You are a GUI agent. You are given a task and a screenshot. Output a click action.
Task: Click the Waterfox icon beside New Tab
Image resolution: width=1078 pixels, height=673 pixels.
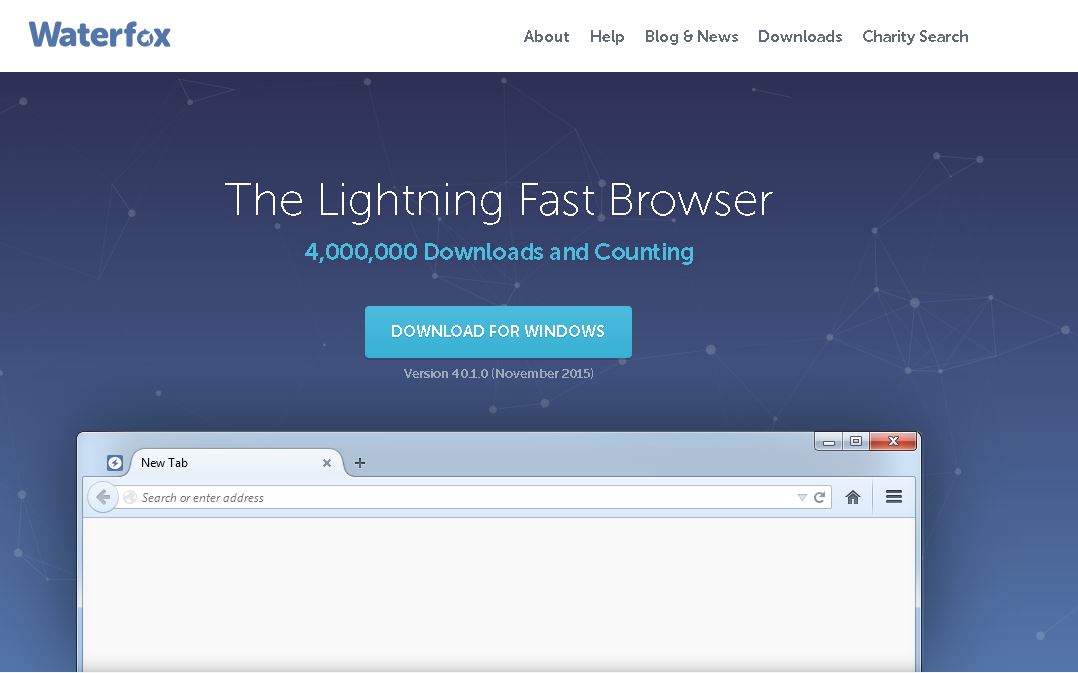(x=115, y=463)
